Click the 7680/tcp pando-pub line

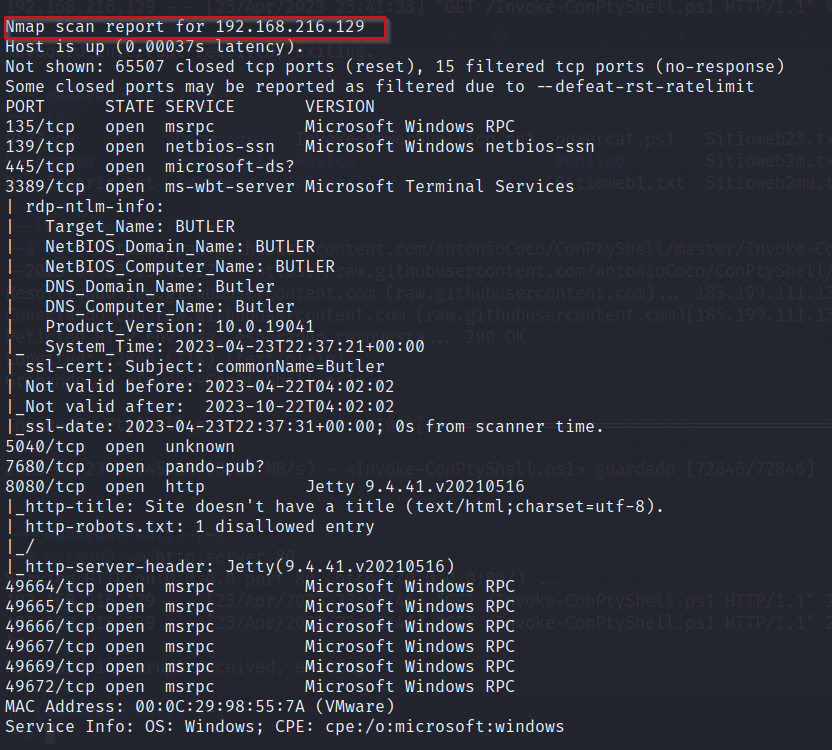point(135,467)
